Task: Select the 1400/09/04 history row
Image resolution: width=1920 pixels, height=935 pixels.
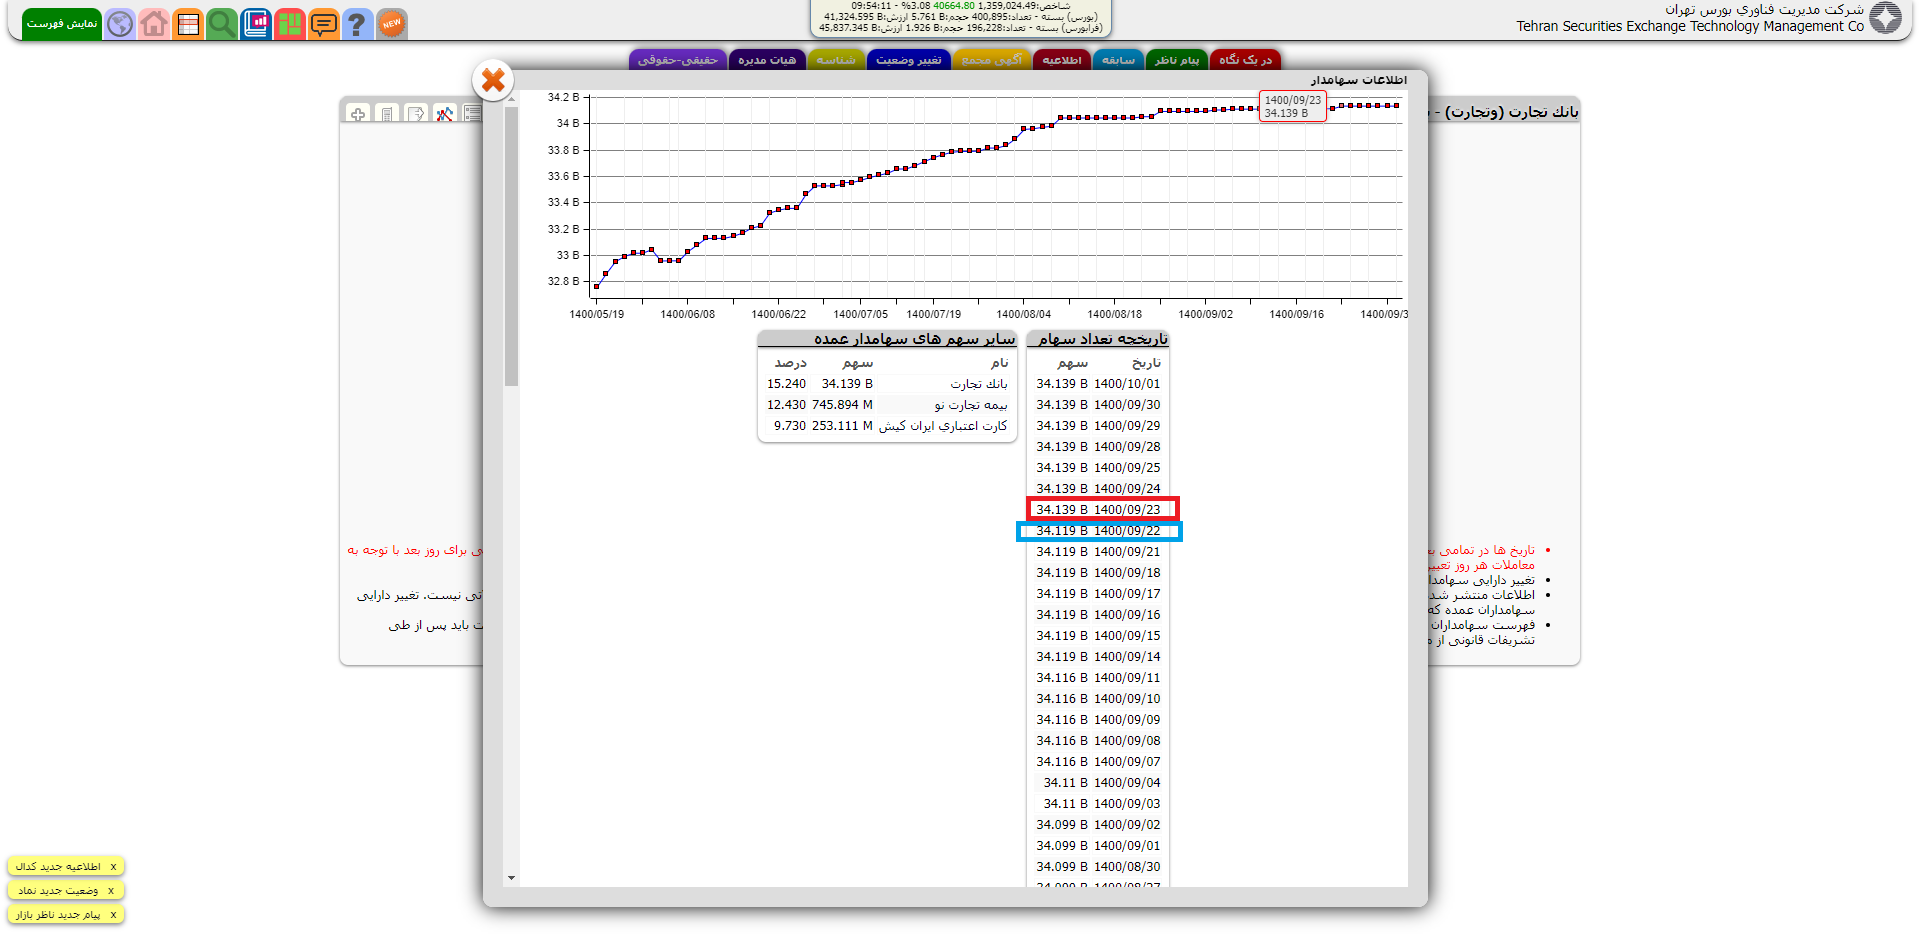Action: [1098, 783]
